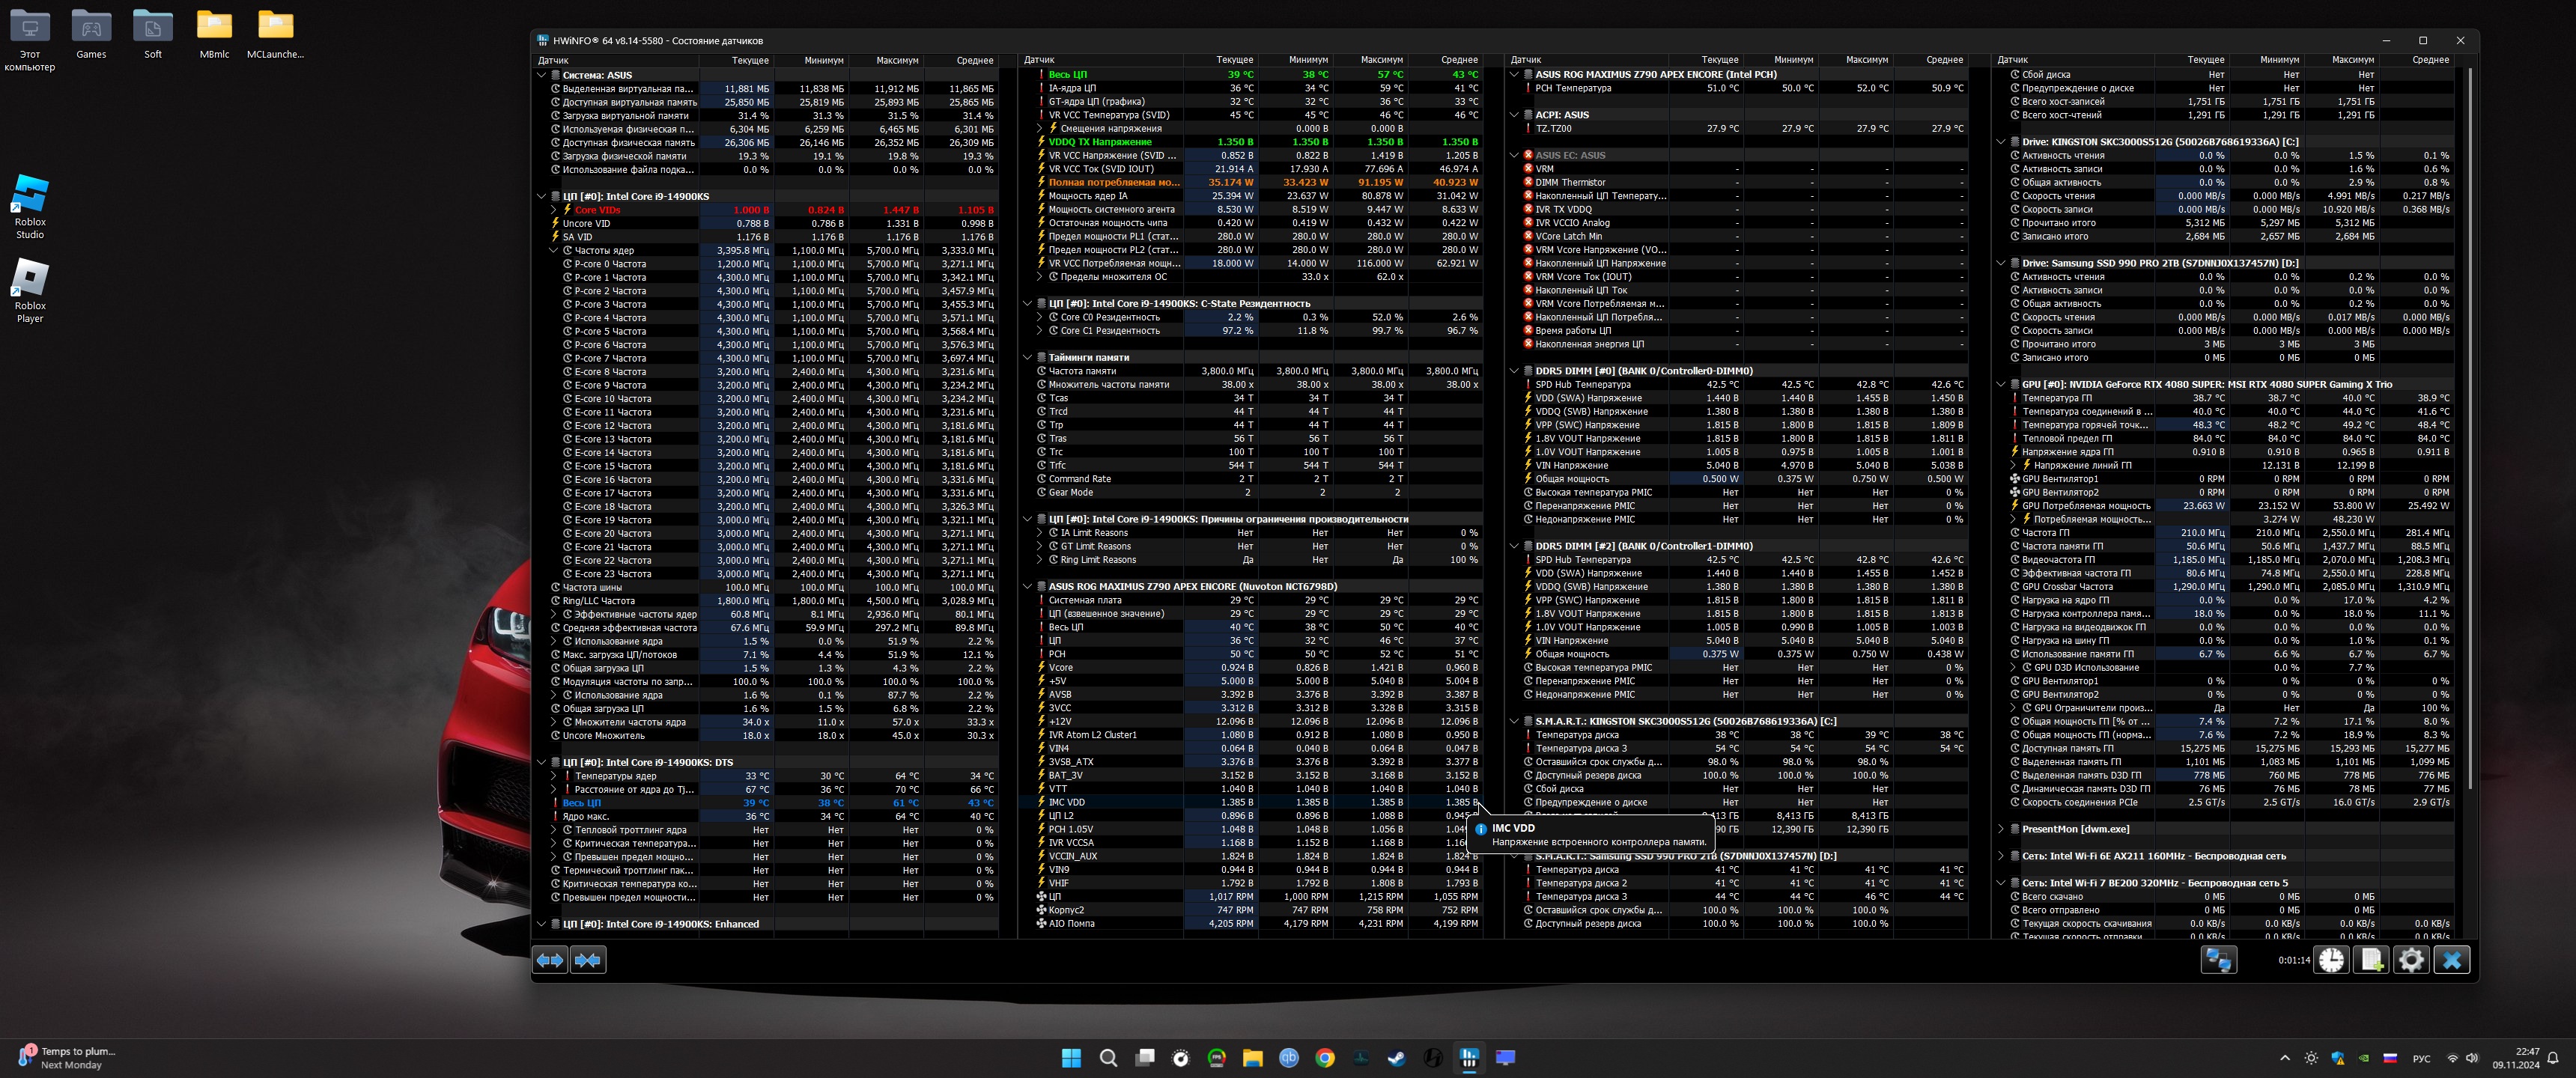Collapse the Система: ASUS sensor group

point(542,75)
